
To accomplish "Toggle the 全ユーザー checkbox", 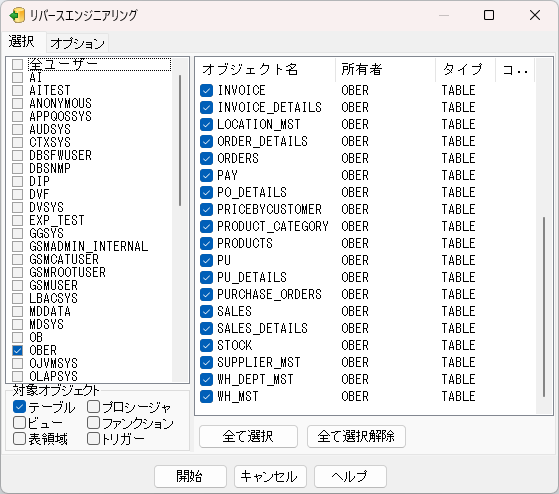I will click(x=17, y=65).
